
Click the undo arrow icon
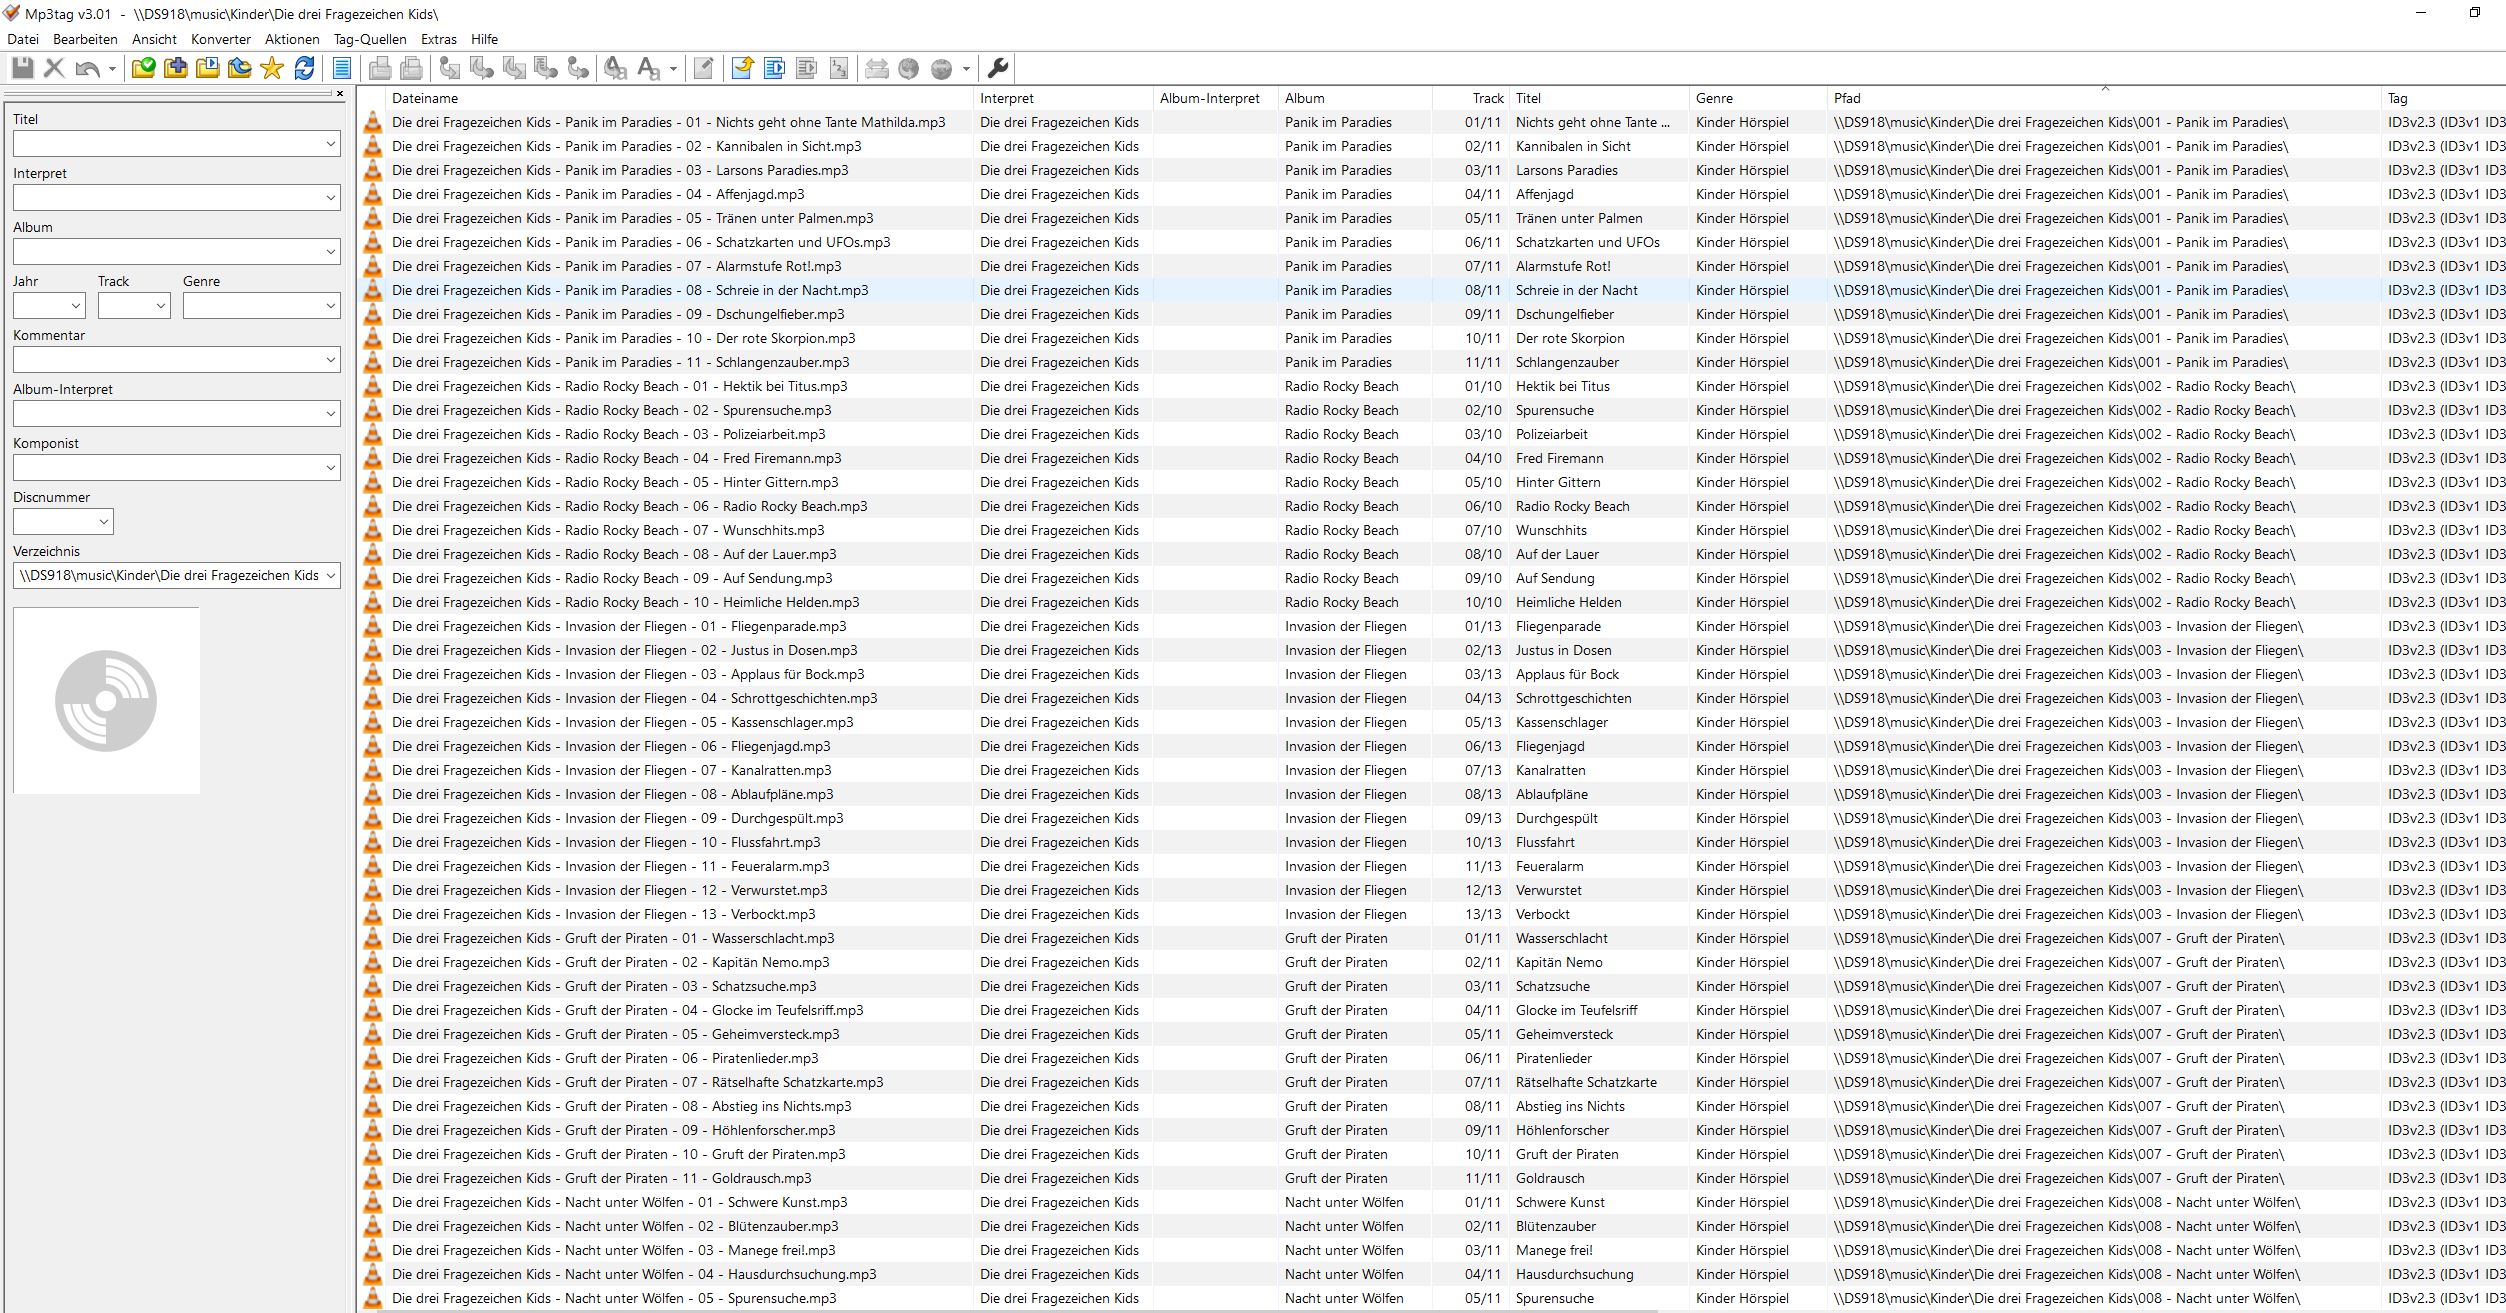pyautogui.click(x=87, y=68)
